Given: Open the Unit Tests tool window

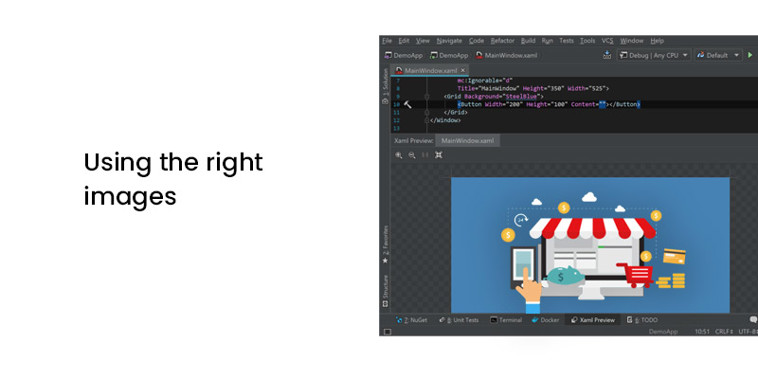Looking at the screenshot, I should tap(459, 320).
